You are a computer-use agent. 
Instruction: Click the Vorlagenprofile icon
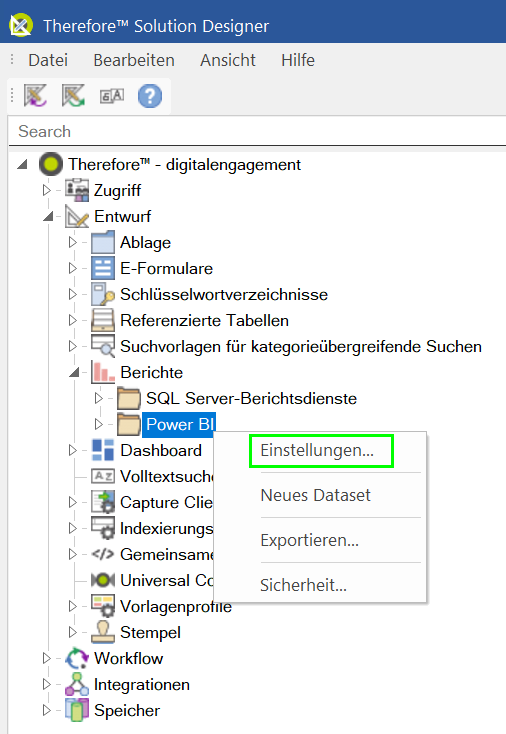(103, 606)
